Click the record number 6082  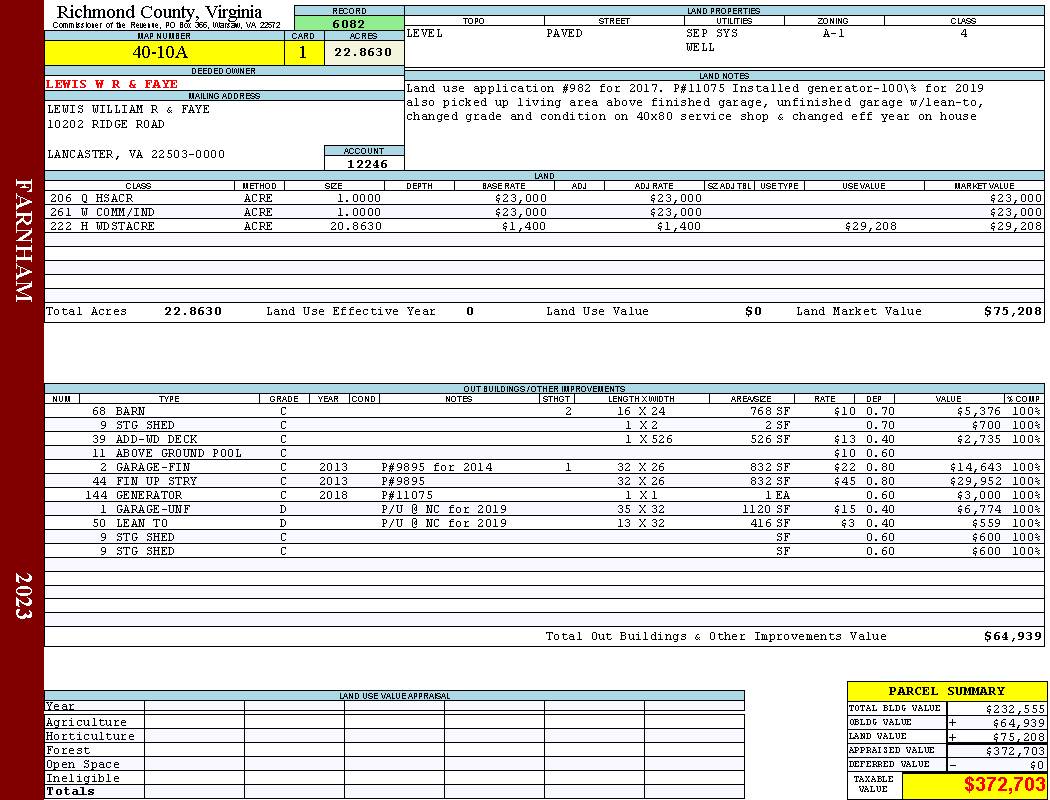coord(349,23)
